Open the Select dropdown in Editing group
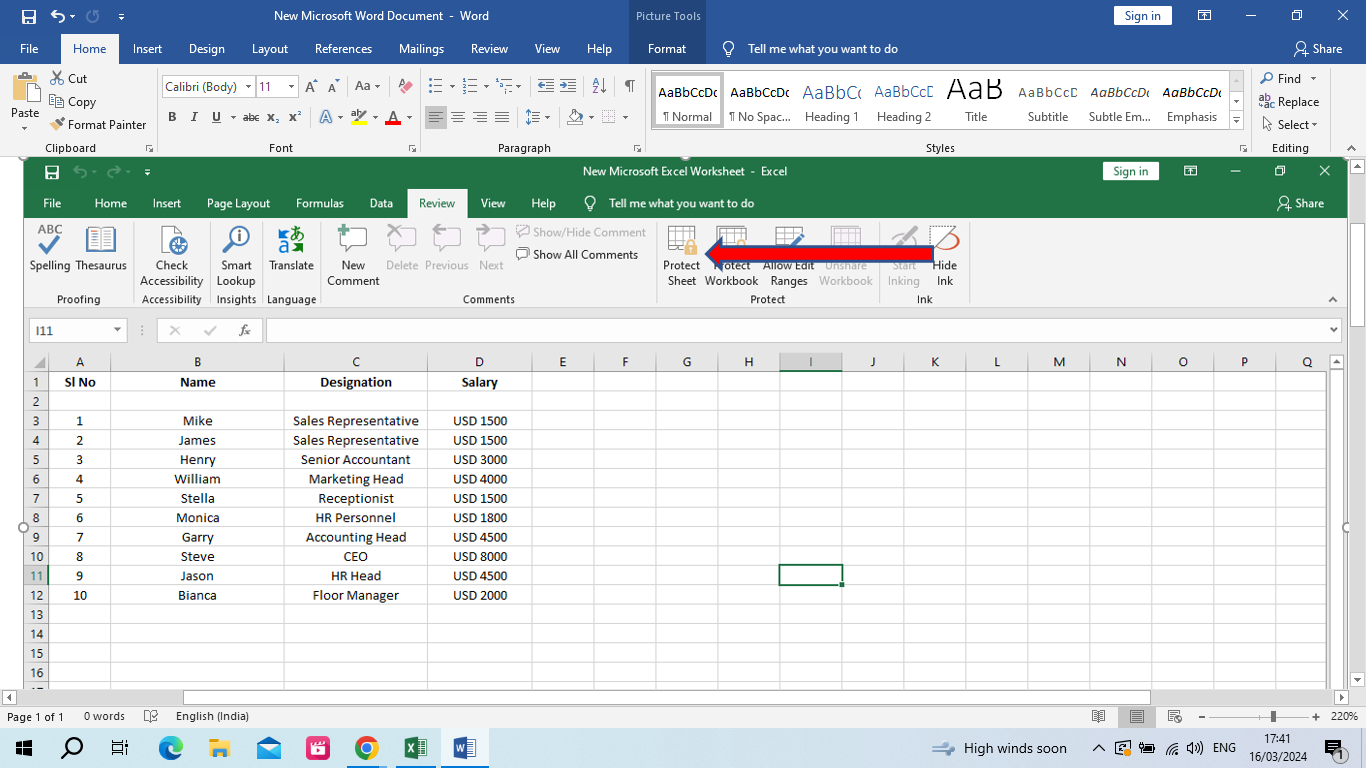Image resolution: width=1366 pixels, height=768 pixels. coord(1290,125)
